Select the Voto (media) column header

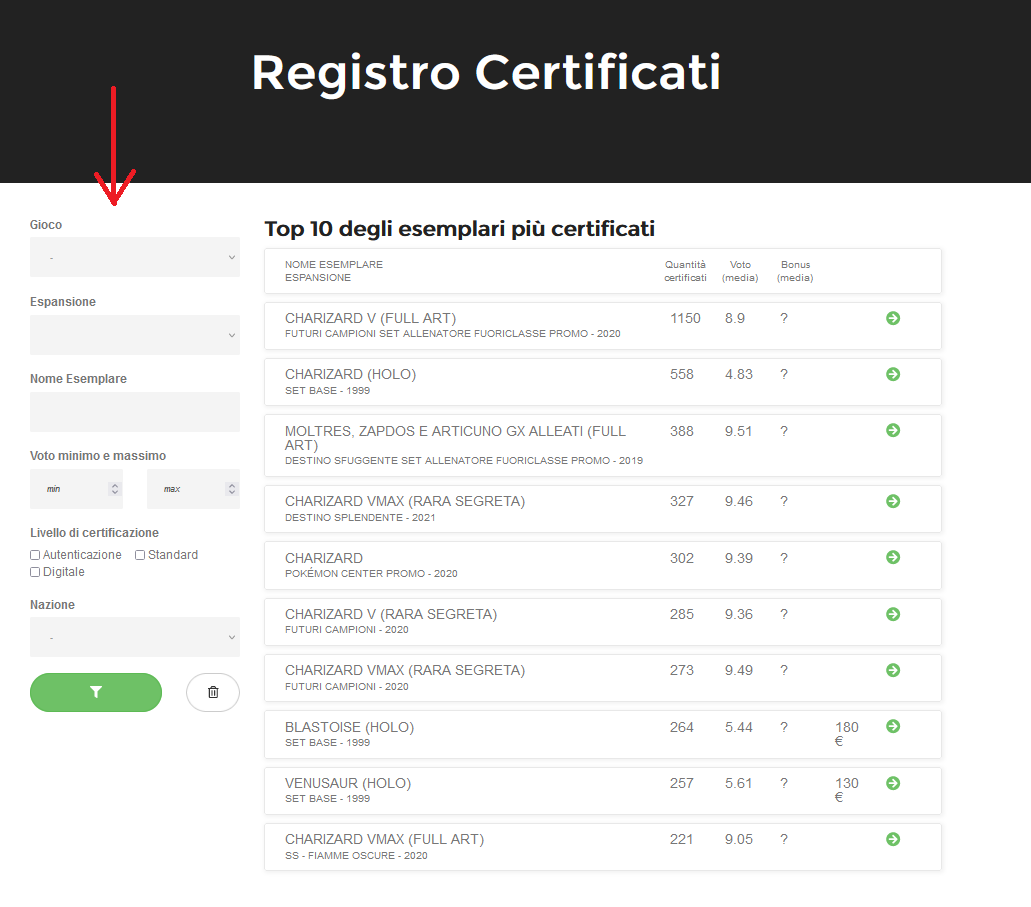coord(740,271)
